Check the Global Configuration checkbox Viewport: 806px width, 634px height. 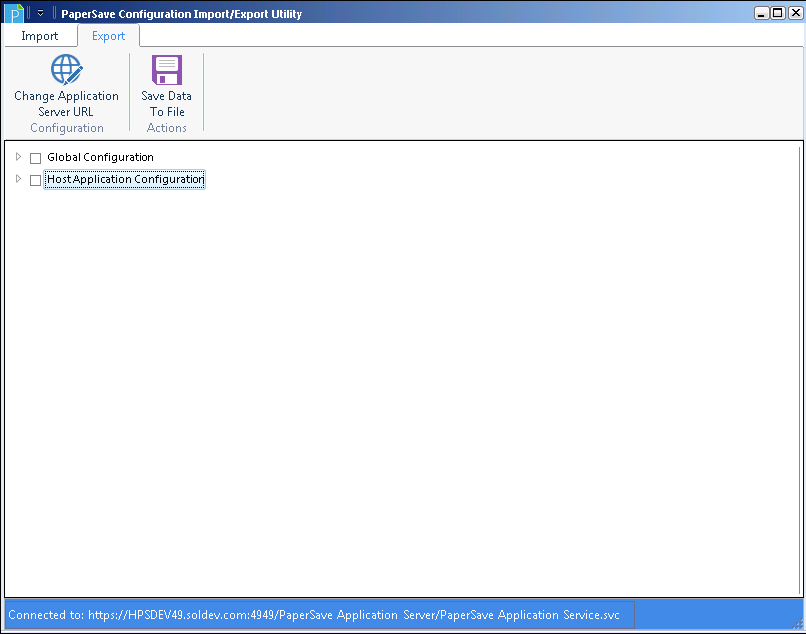[35, 158]
